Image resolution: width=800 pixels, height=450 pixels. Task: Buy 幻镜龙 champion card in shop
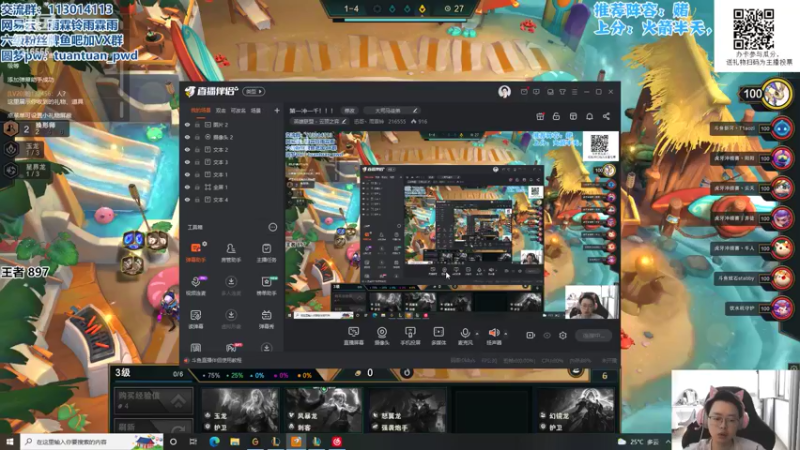(x=574, y=410)
